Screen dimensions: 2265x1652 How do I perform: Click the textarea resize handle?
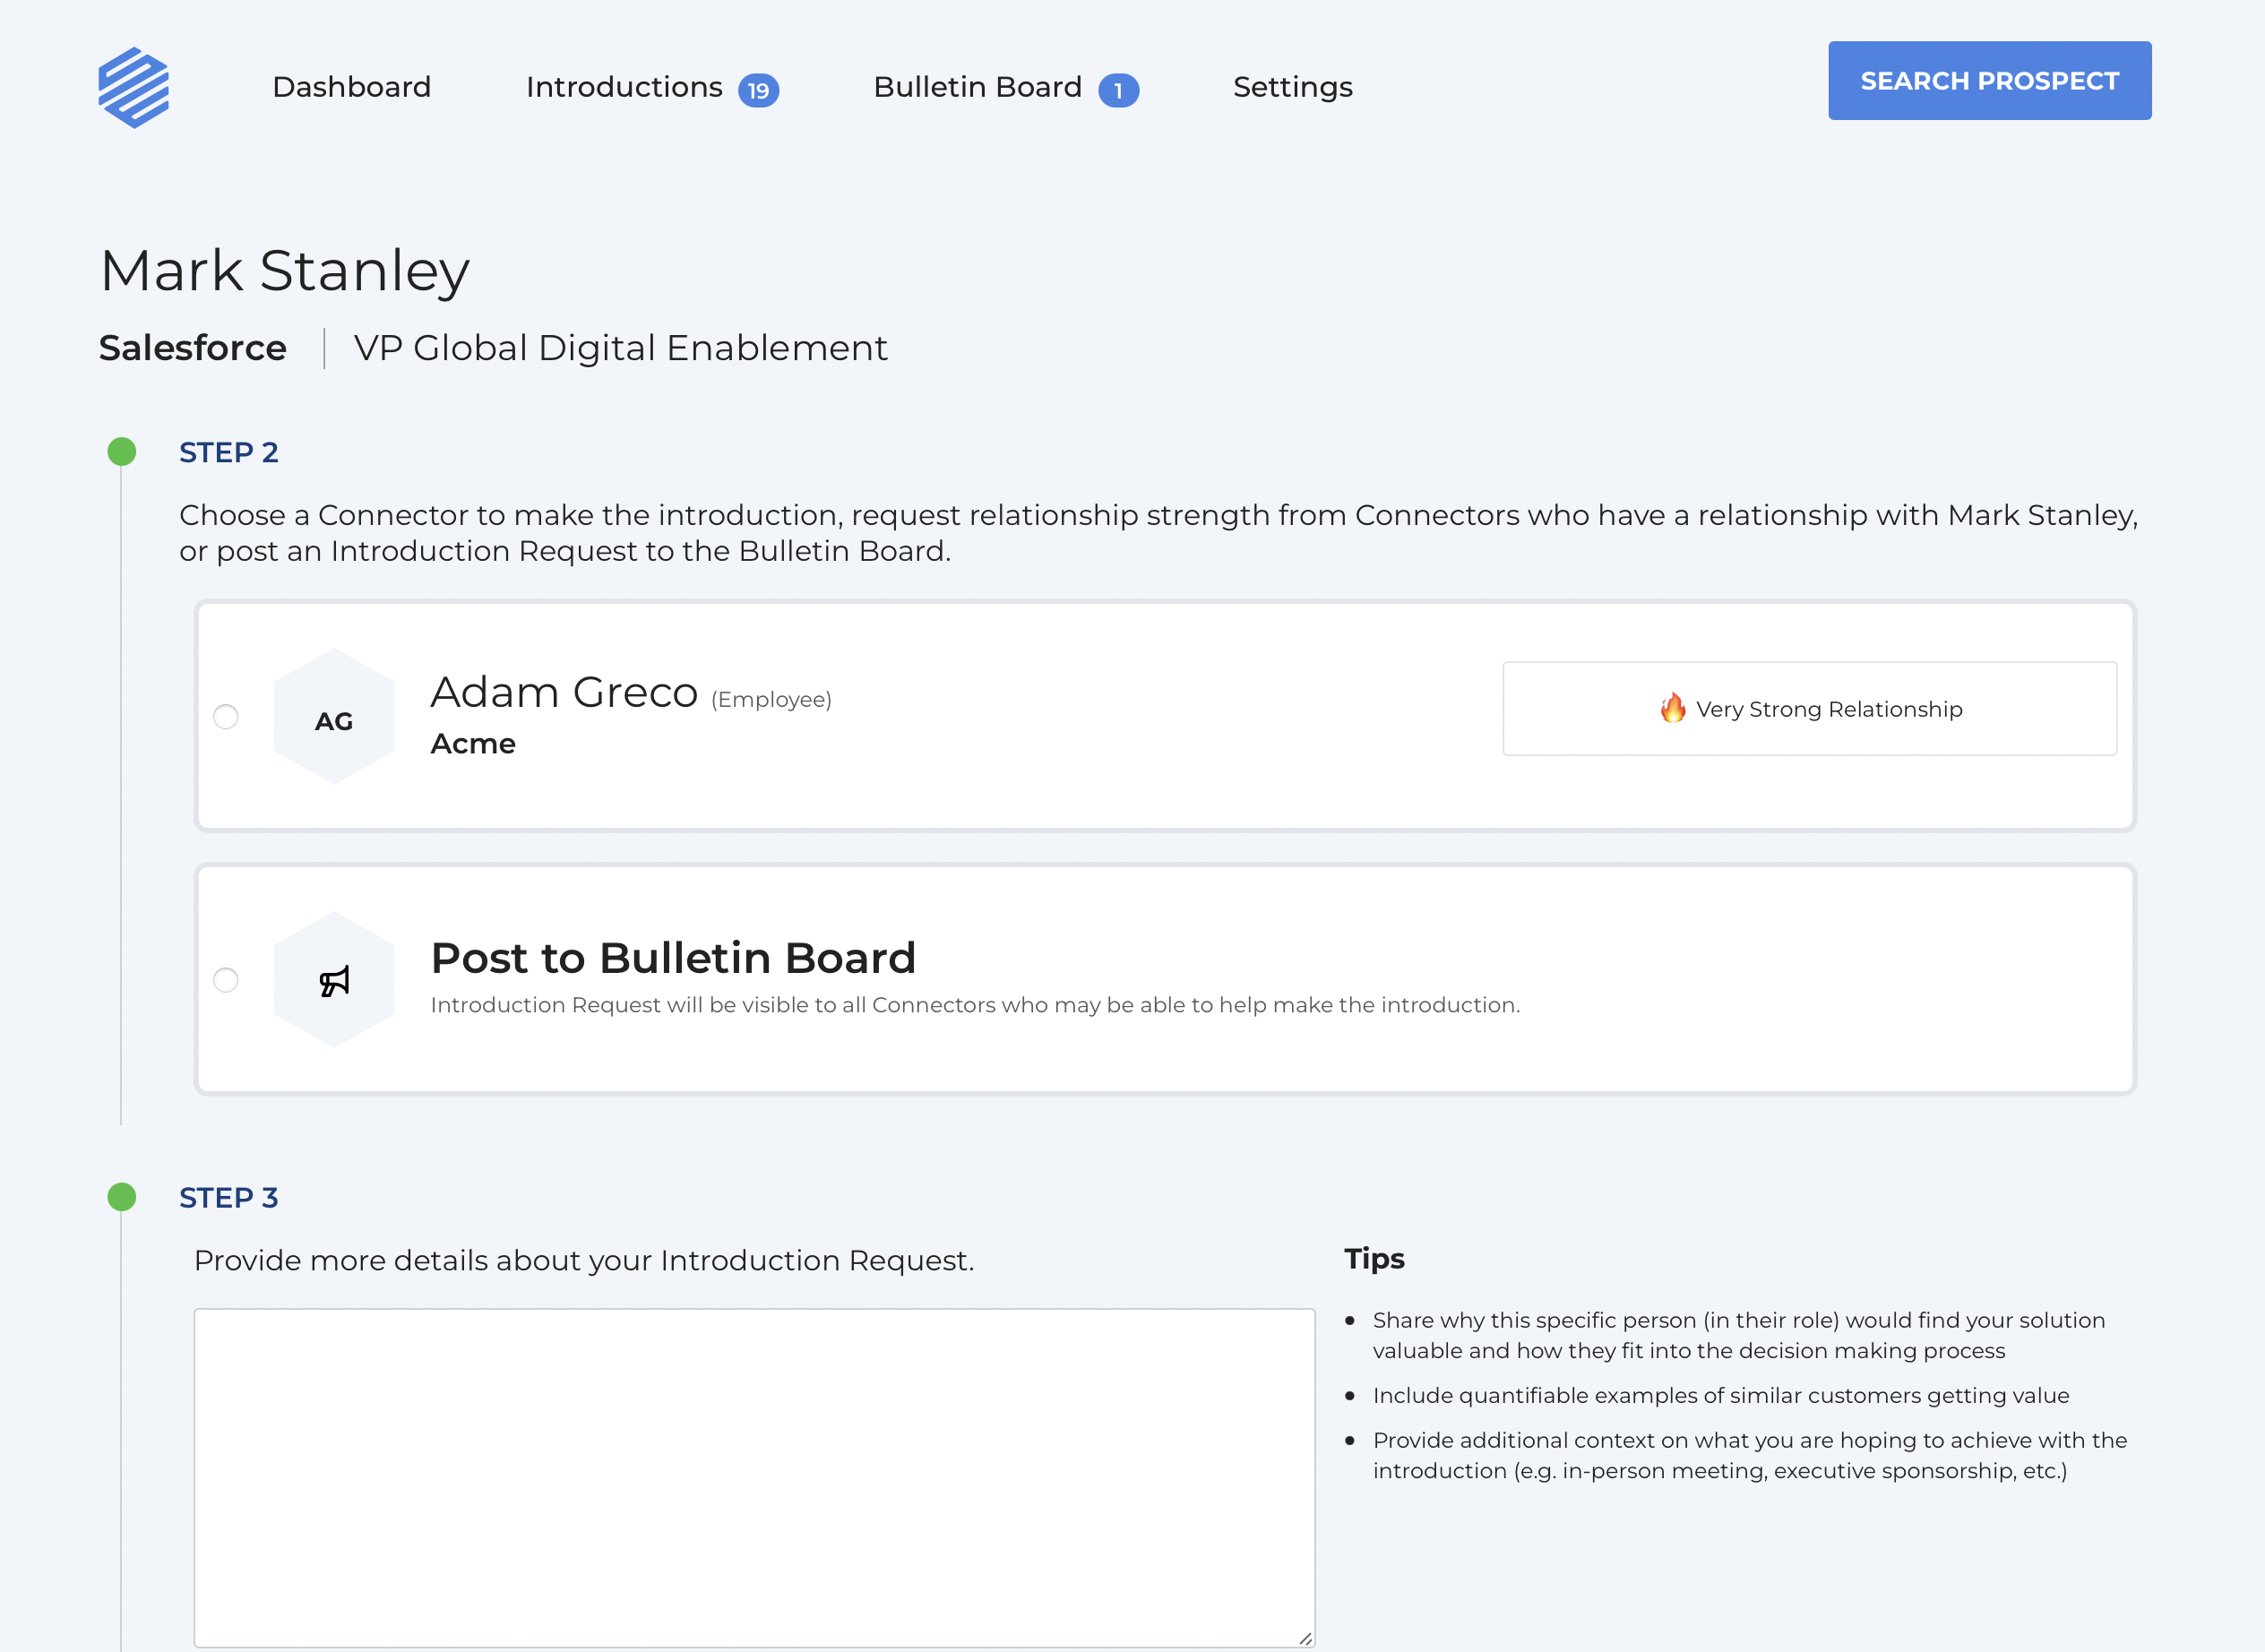tap(1305, 1638)
